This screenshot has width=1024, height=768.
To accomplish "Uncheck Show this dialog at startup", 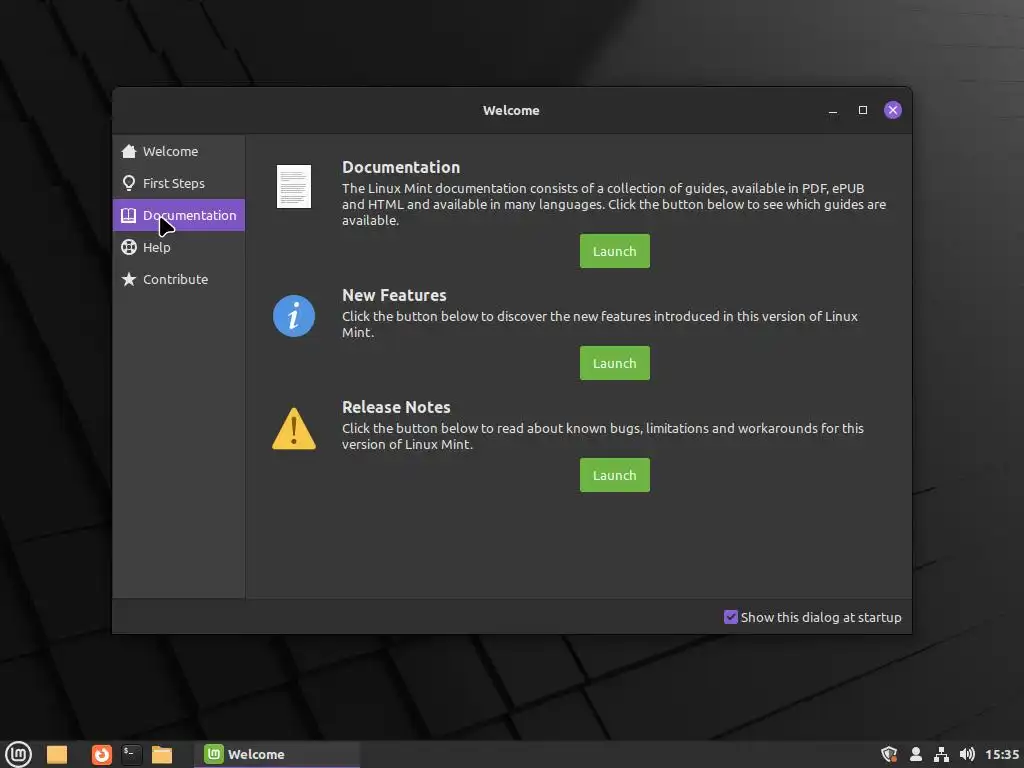I will (731, 617).
